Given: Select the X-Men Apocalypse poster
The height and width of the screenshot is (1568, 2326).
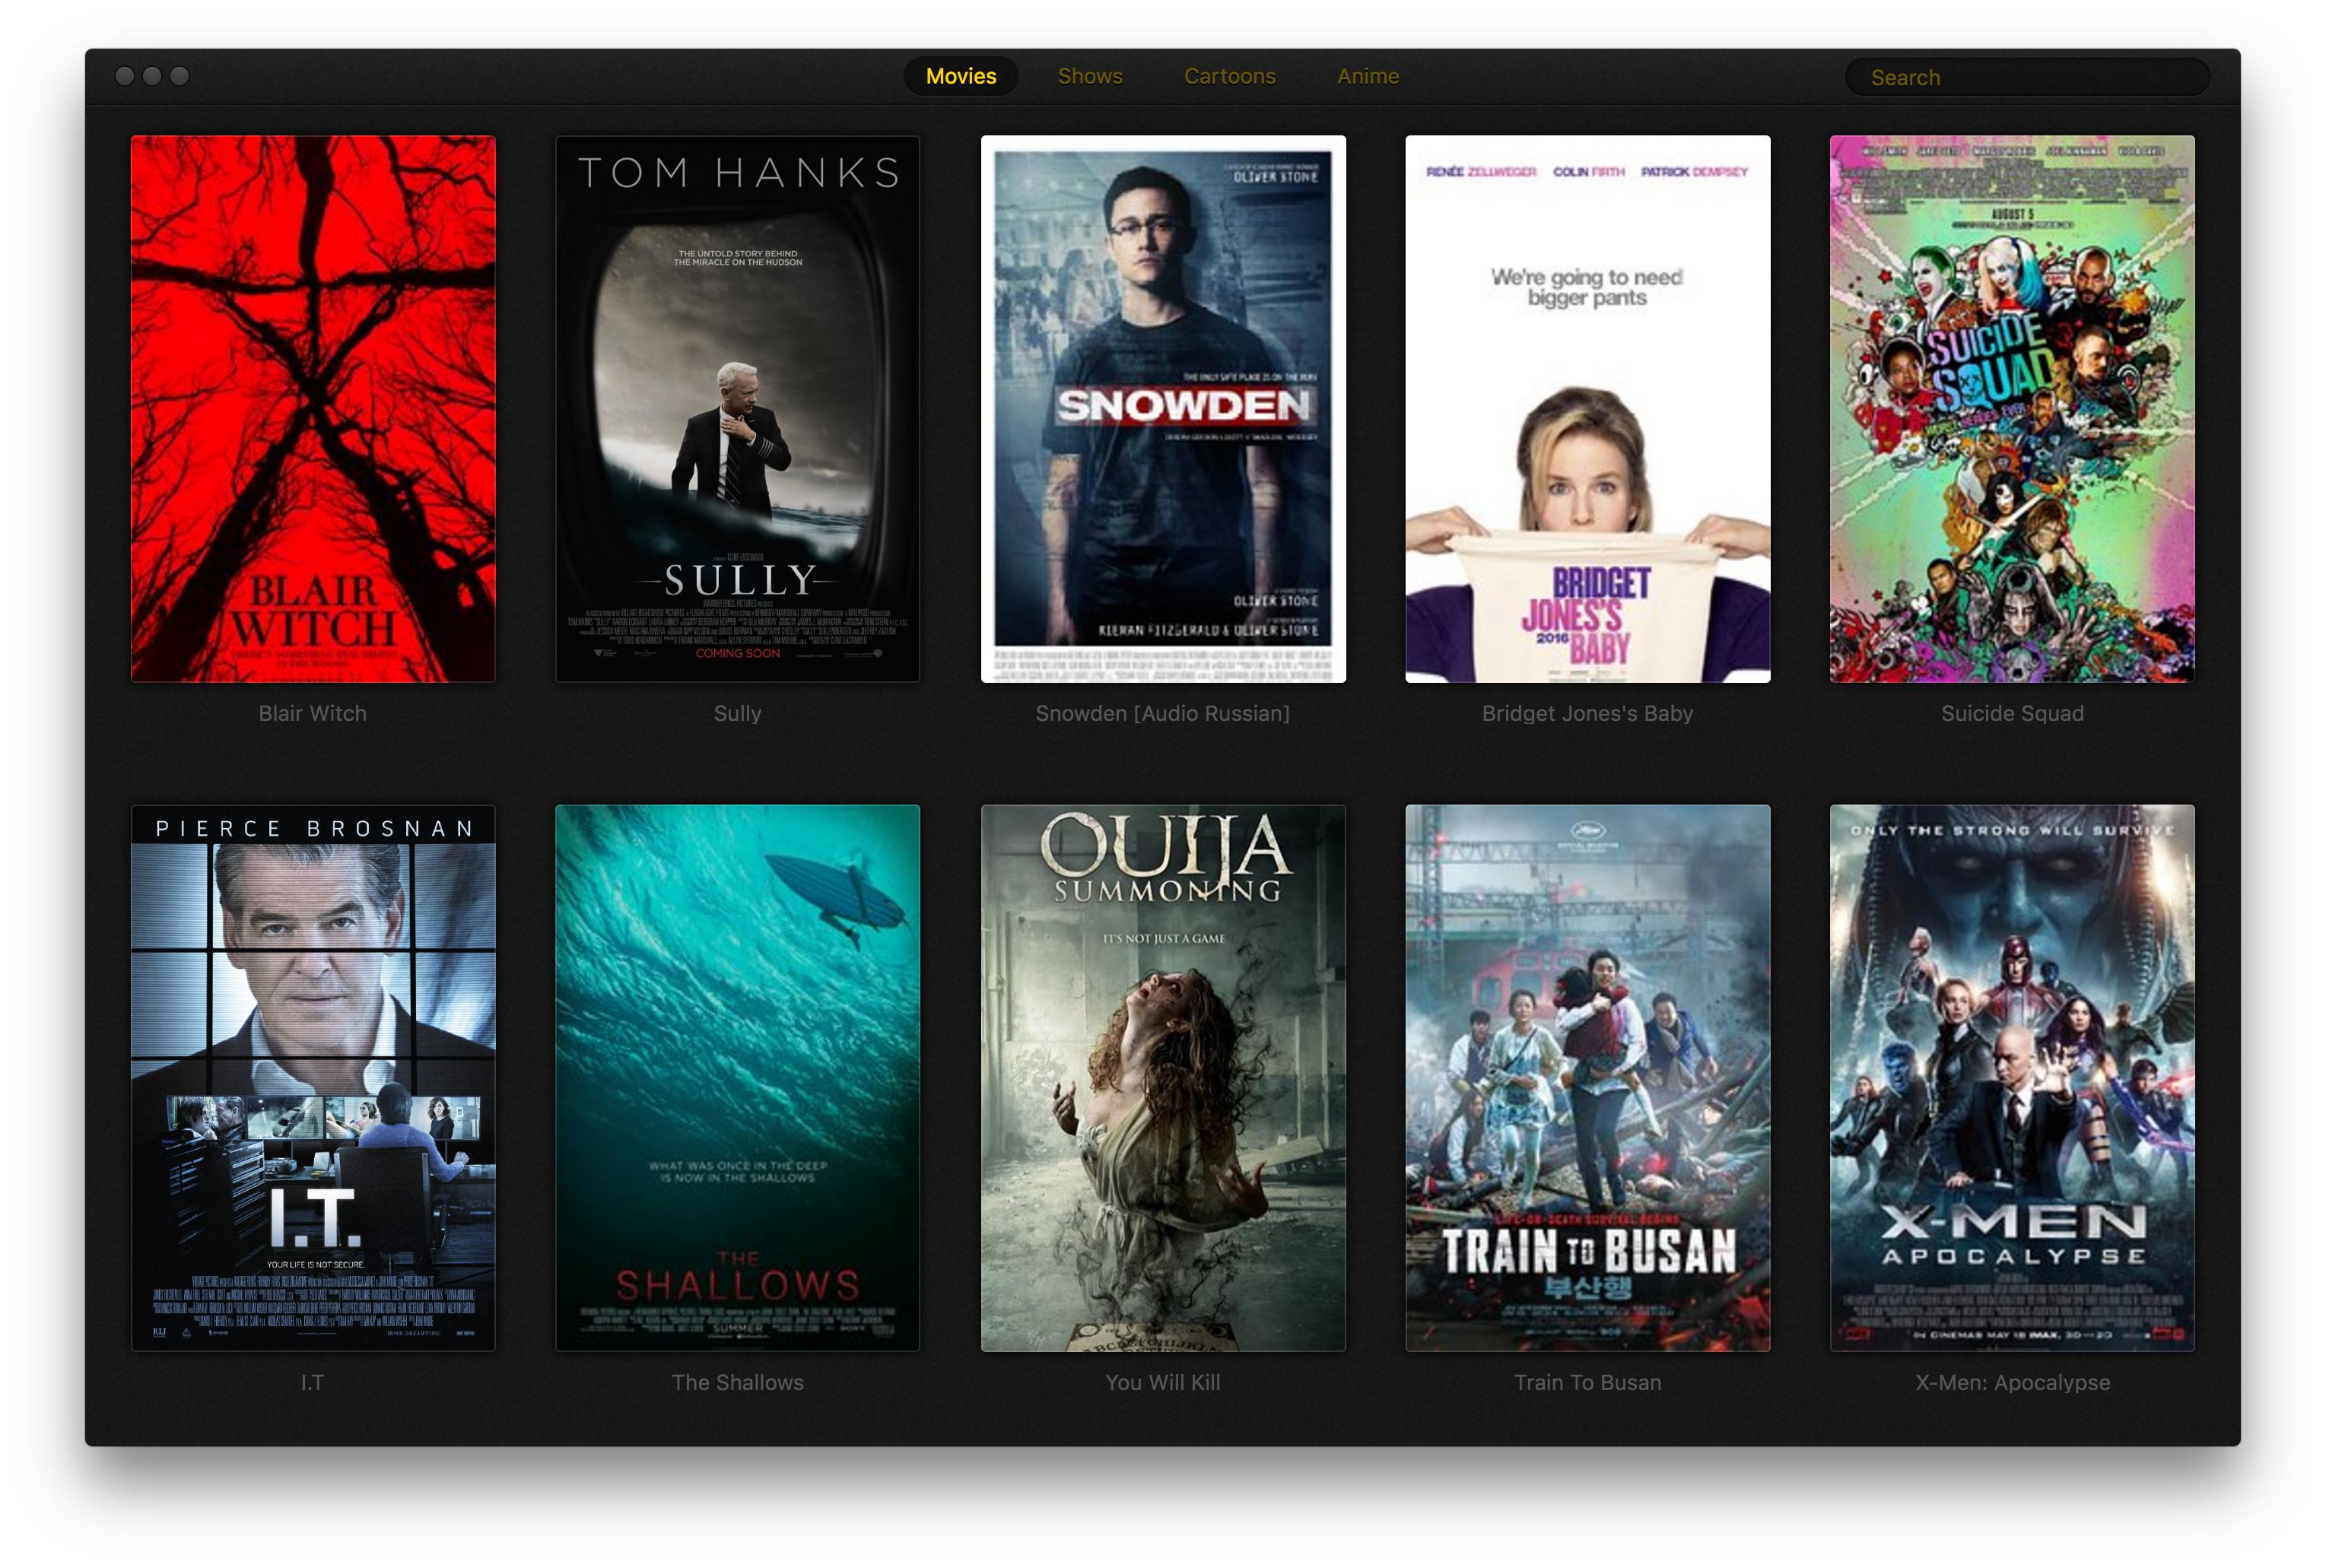Looking at the screenshot, I should 2011,1077.
